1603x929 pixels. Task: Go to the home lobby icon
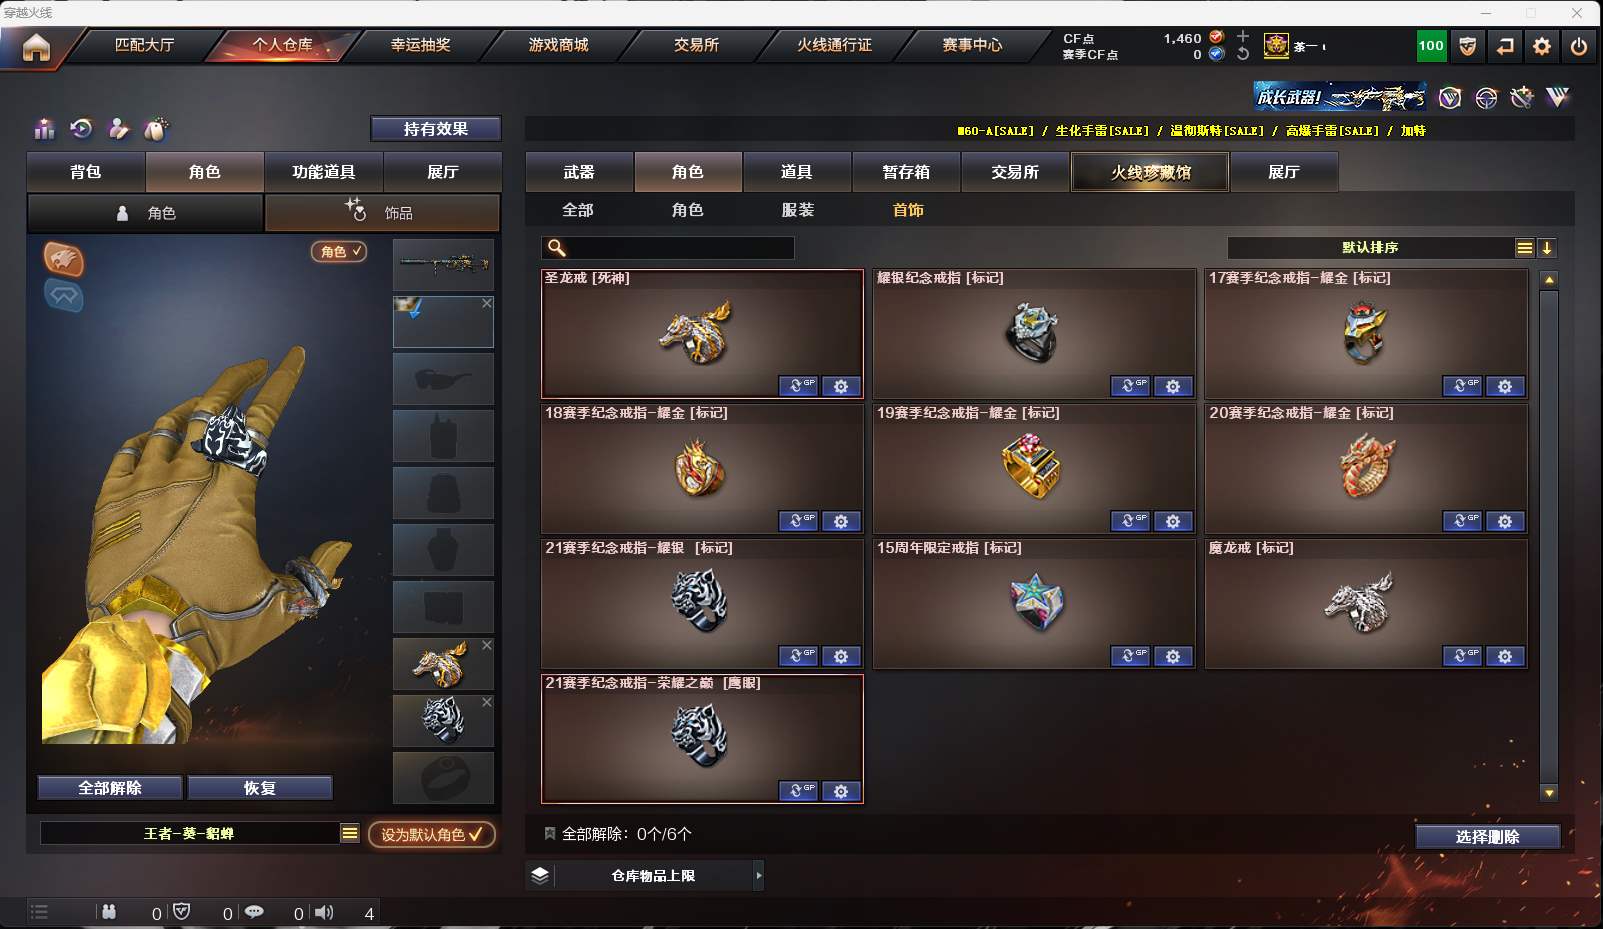click(36, 47)
